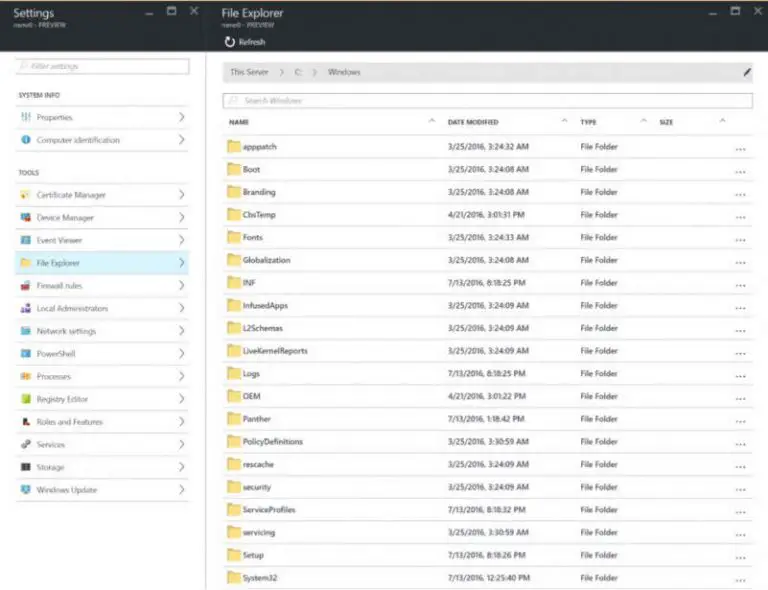Open Certificate Manager tool
This screenshot has height=590, width=768.
(71, 195)
